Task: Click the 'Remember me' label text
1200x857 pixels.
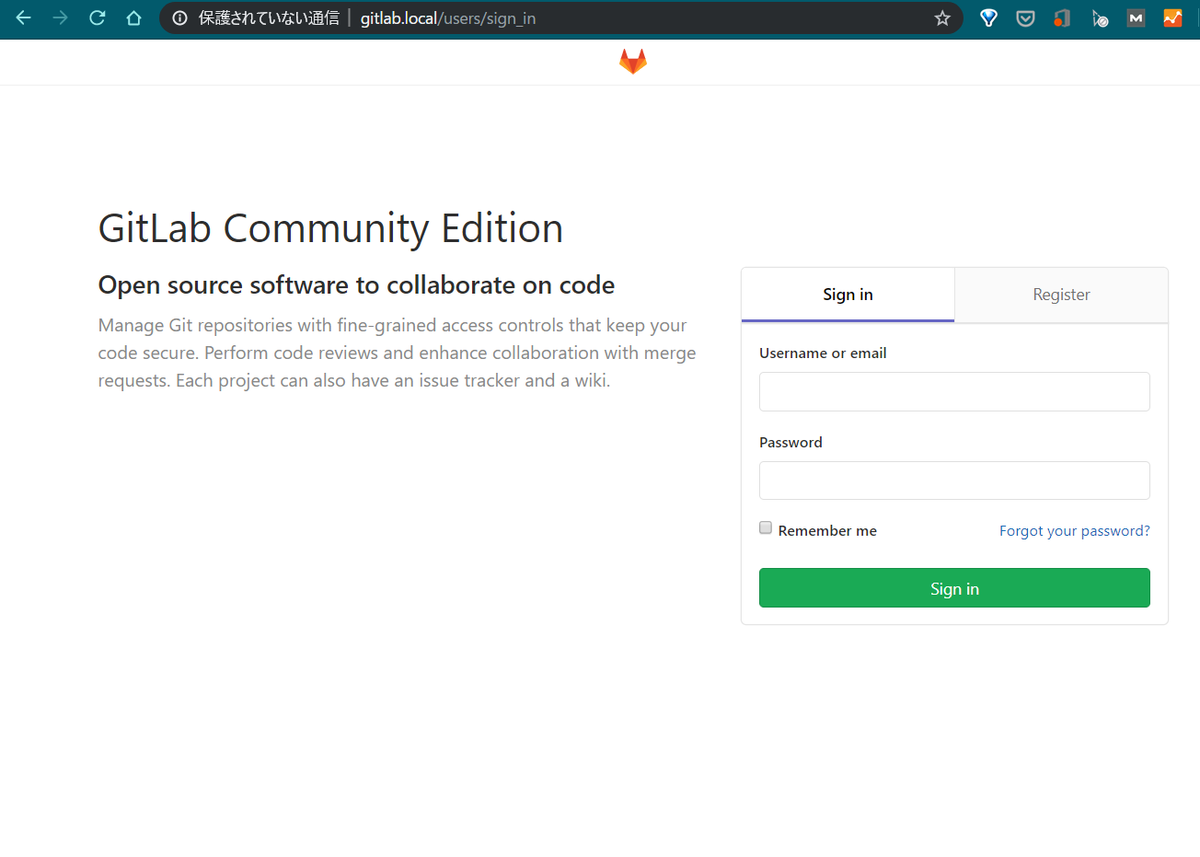Action: click(x=827, y=531)
